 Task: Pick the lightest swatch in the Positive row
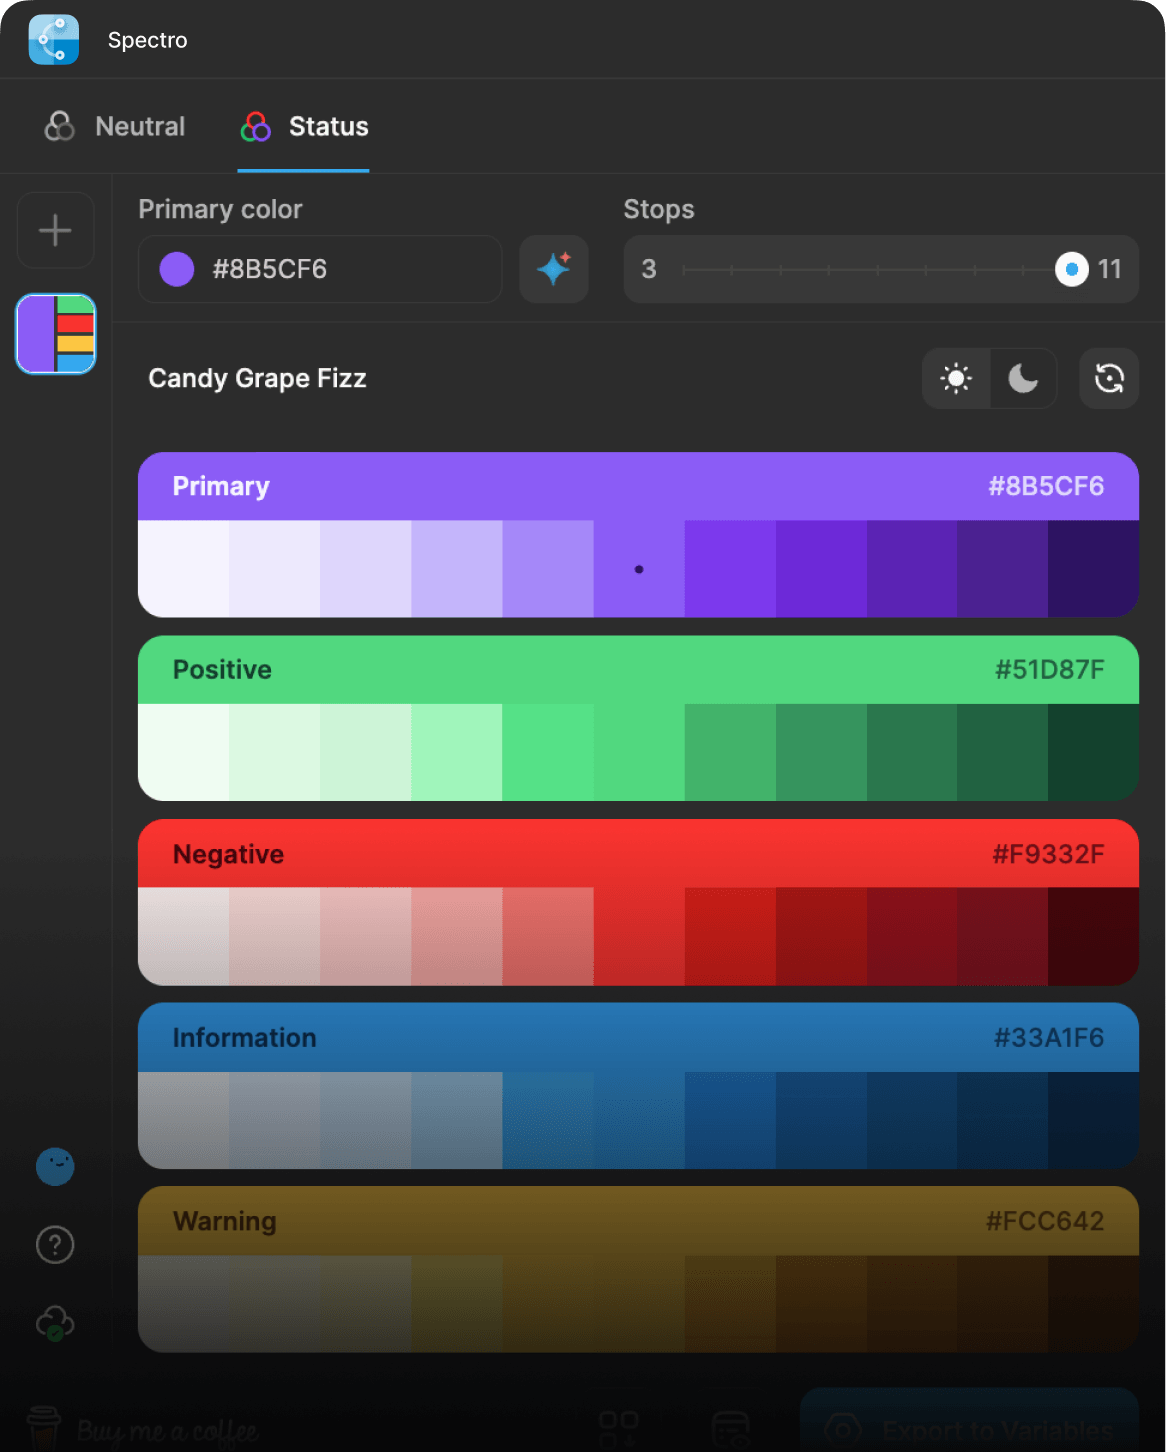[x=184, y=752]
